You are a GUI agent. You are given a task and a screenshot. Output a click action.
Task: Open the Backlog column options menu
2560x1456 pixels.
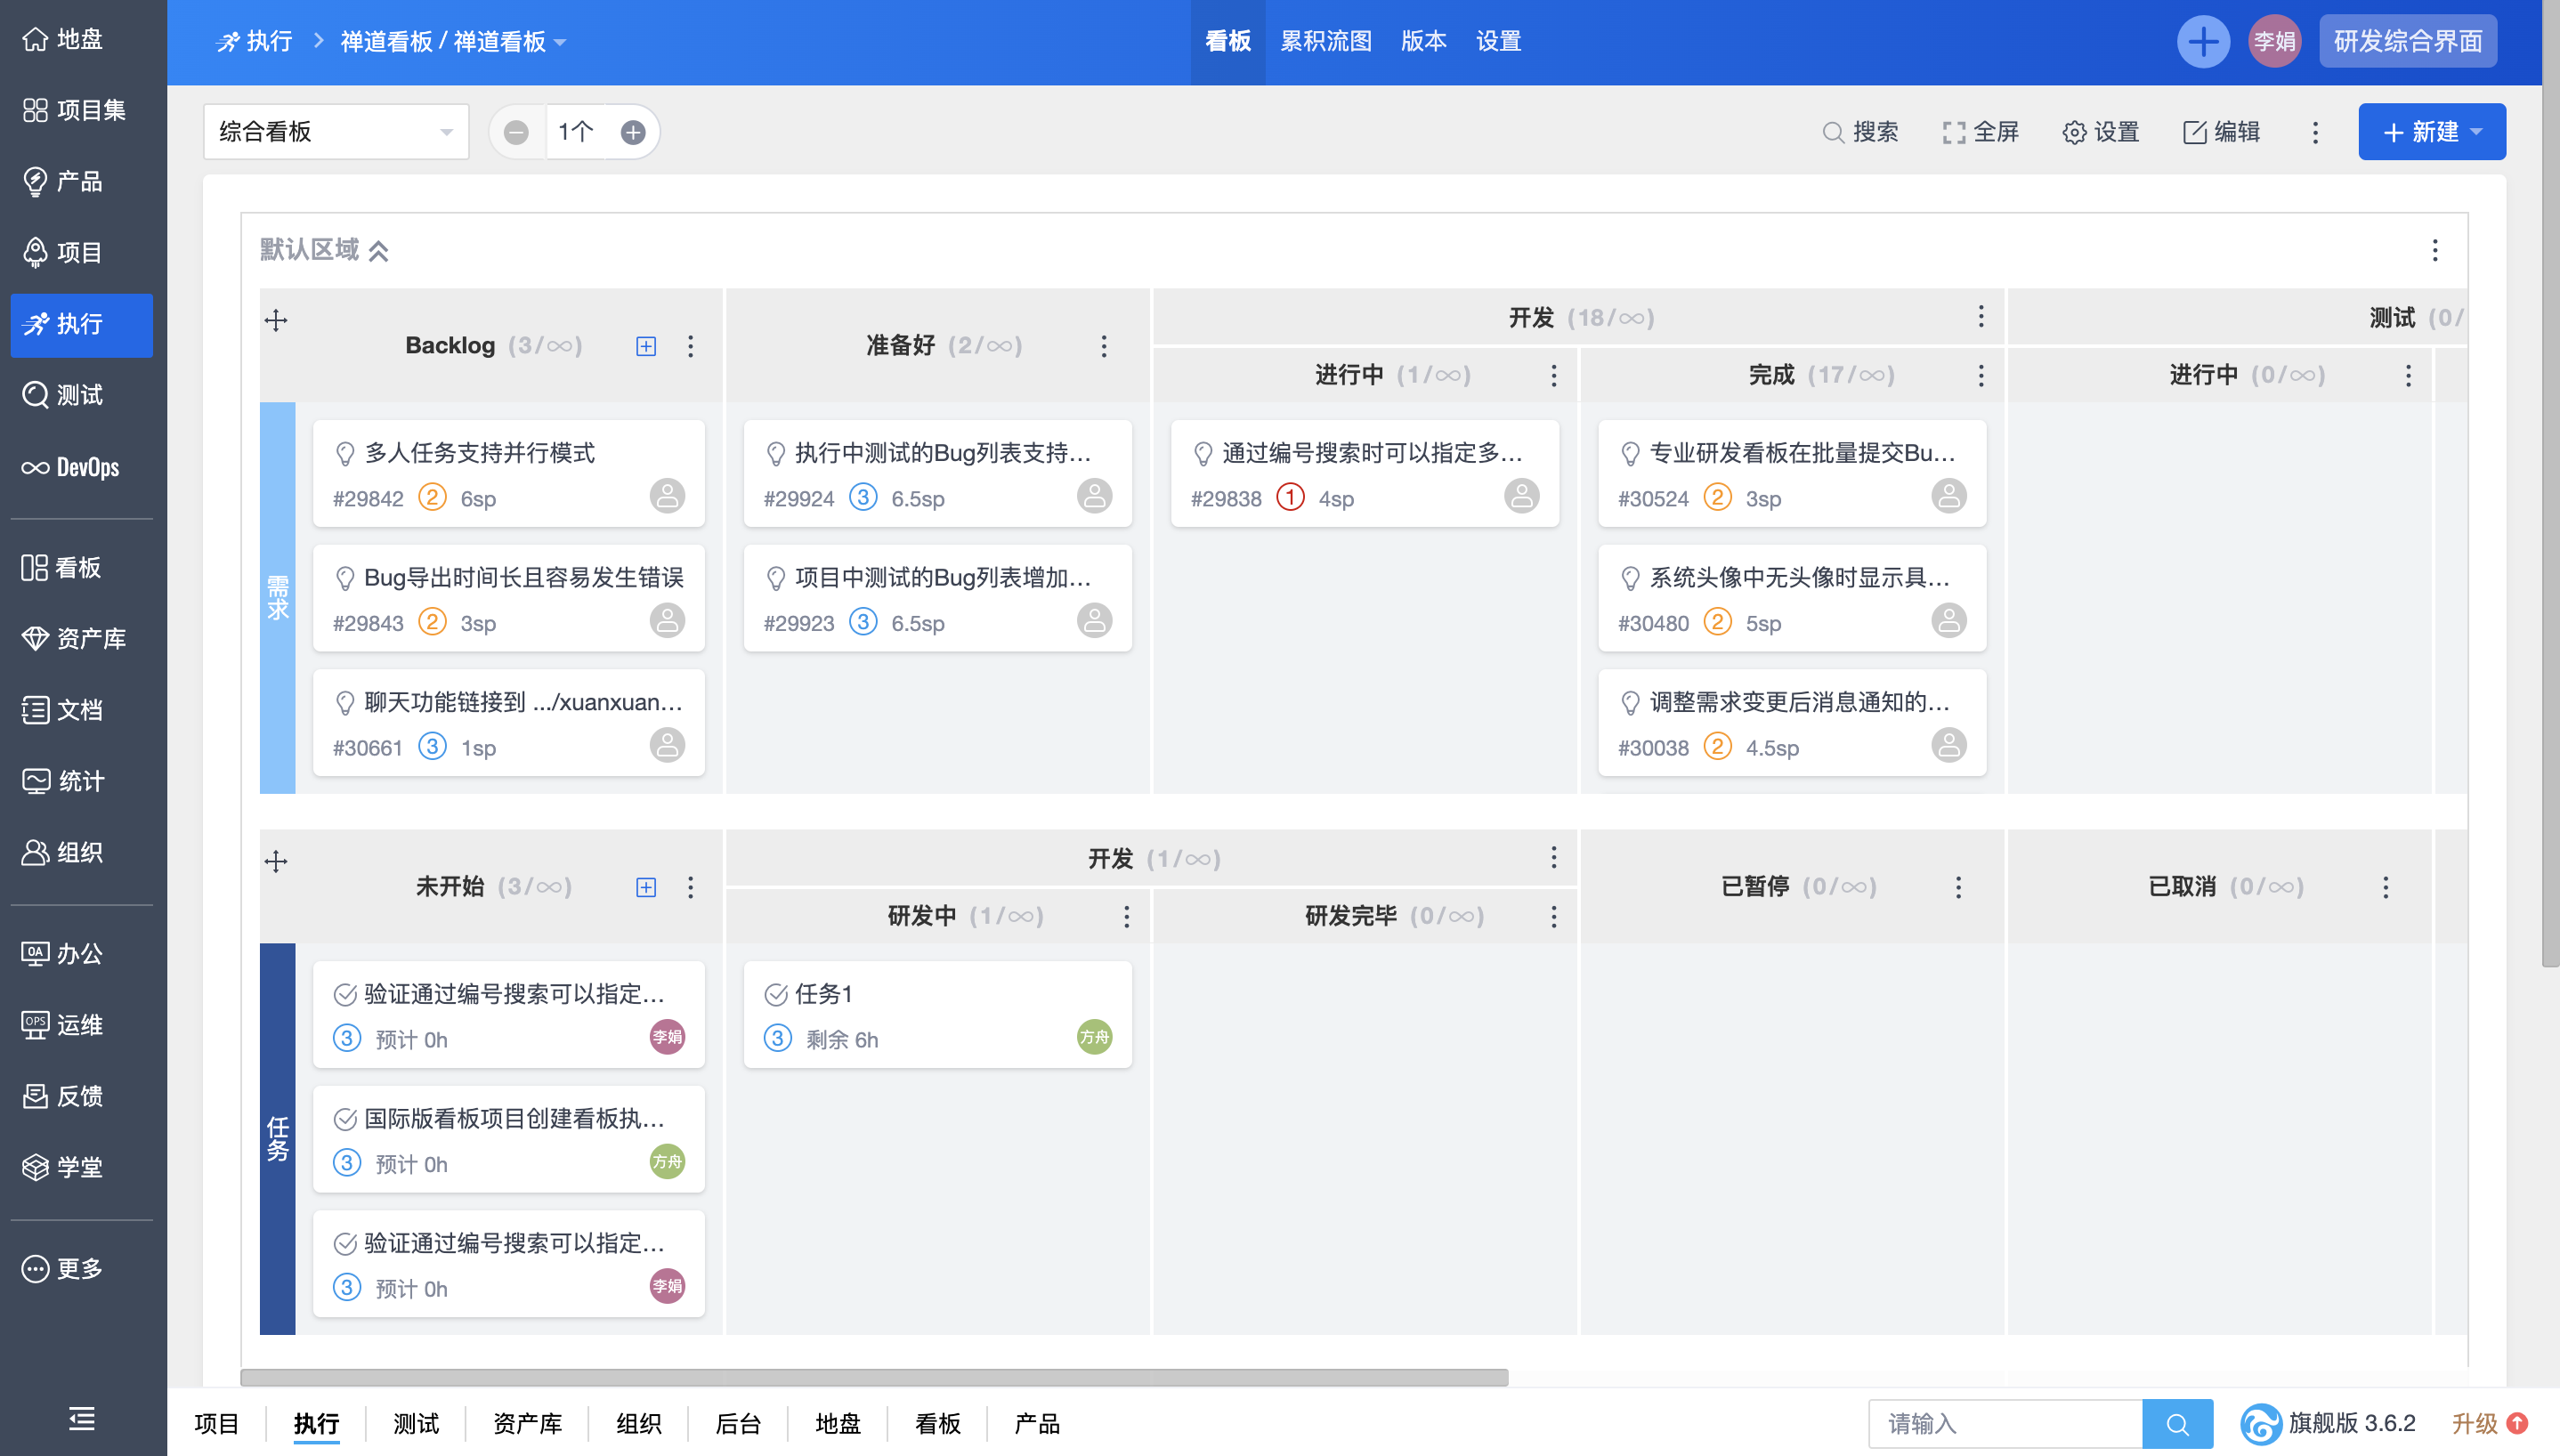click(x=690, y=346)
